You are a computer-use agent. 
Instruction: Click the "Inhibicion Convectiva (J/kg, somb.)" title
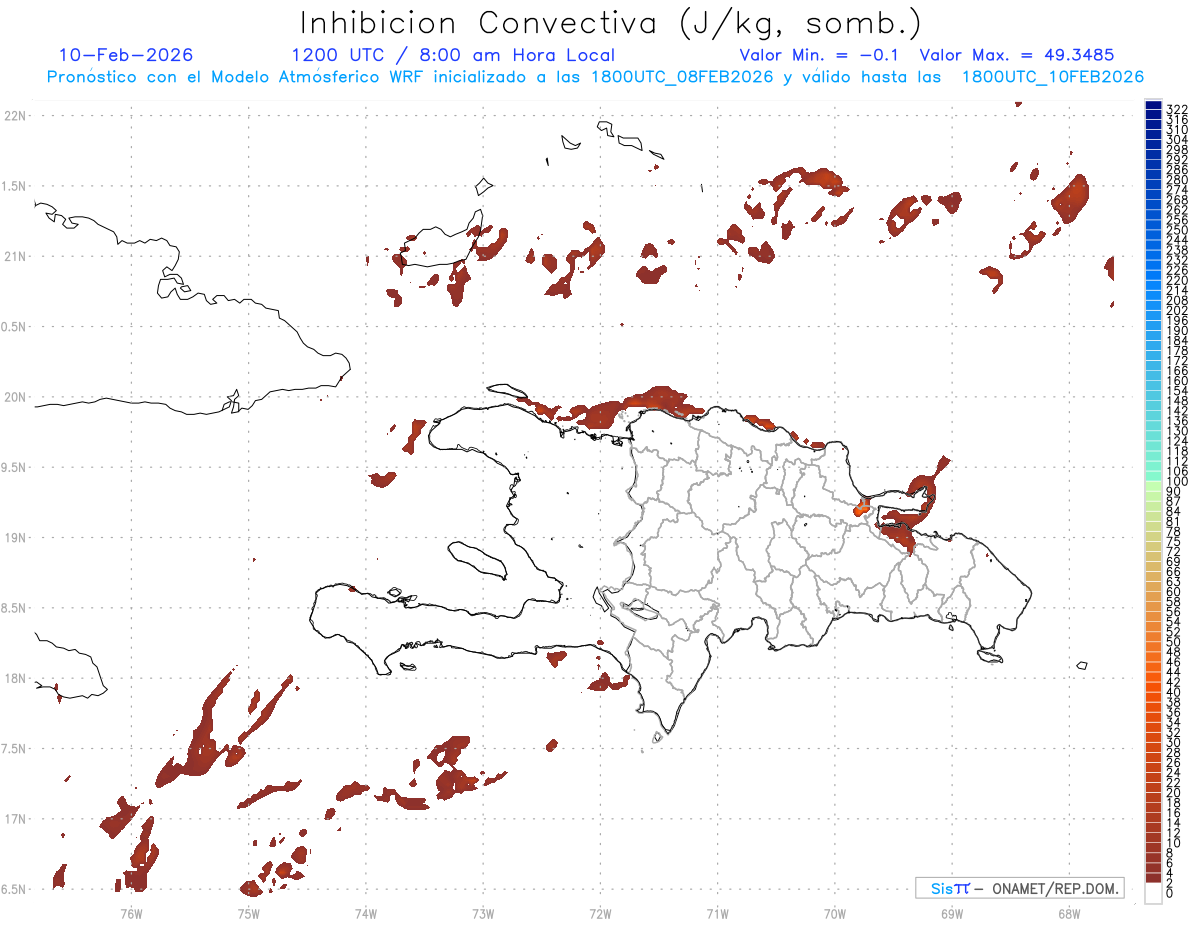click(x=611, y=23)
